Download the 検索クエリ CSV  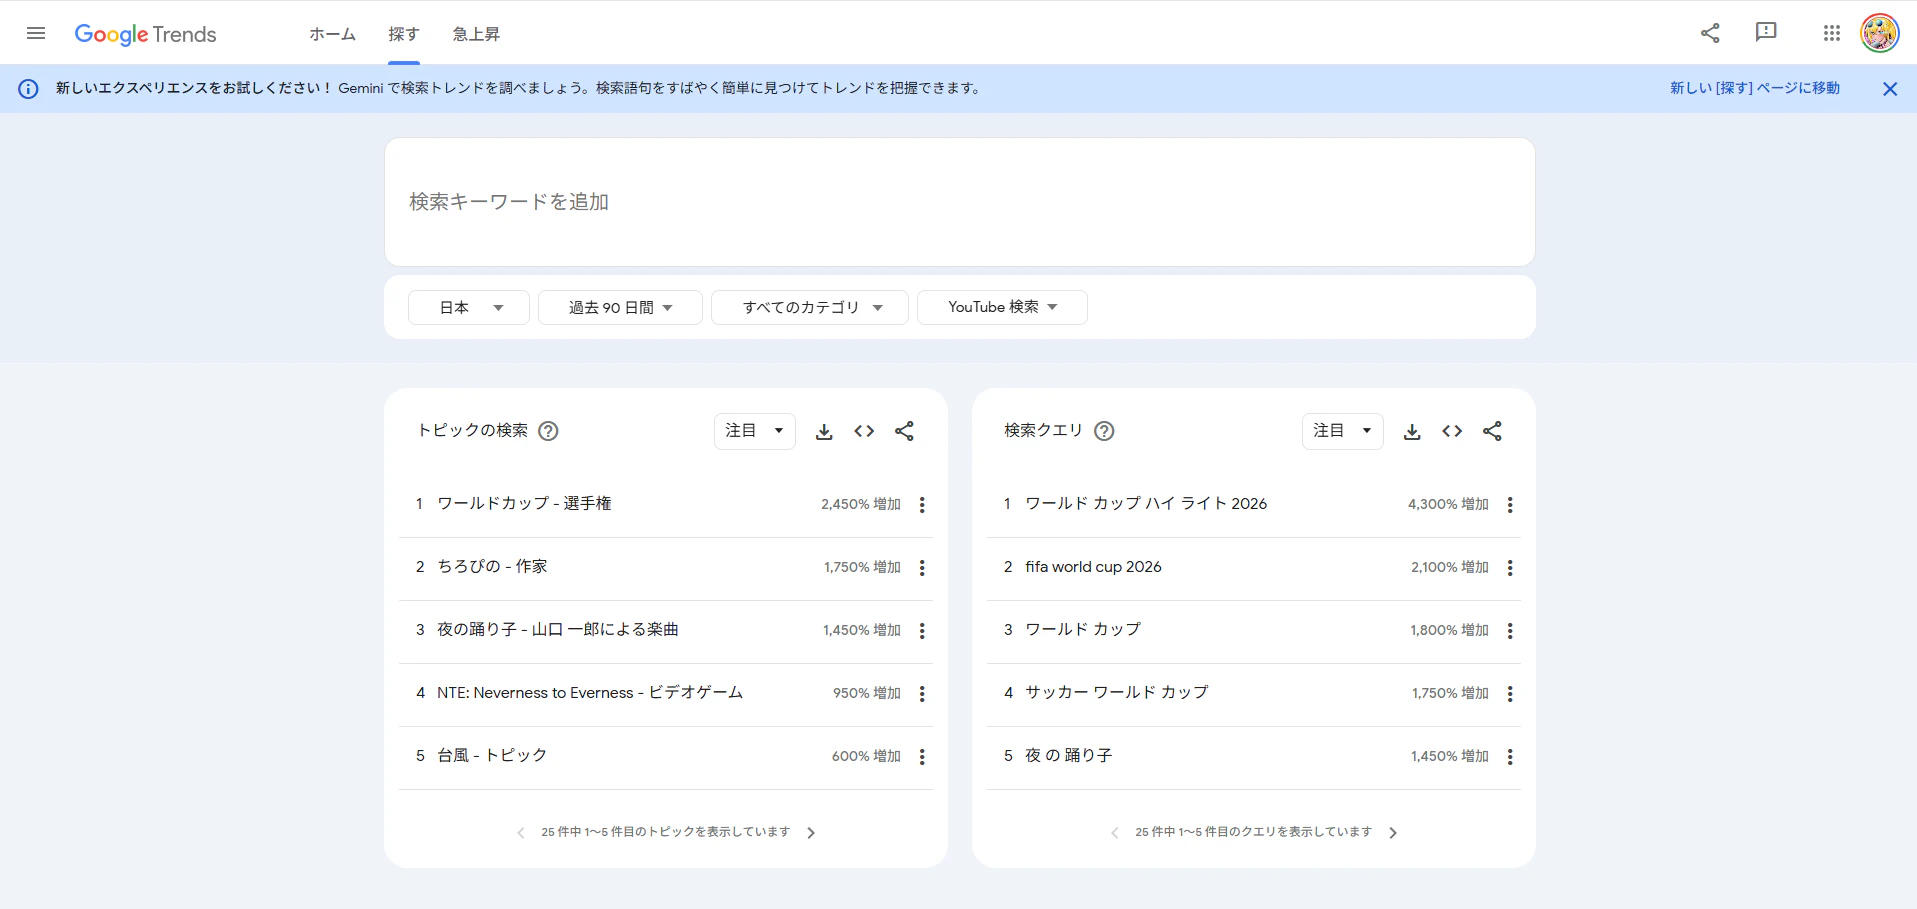1412,431
